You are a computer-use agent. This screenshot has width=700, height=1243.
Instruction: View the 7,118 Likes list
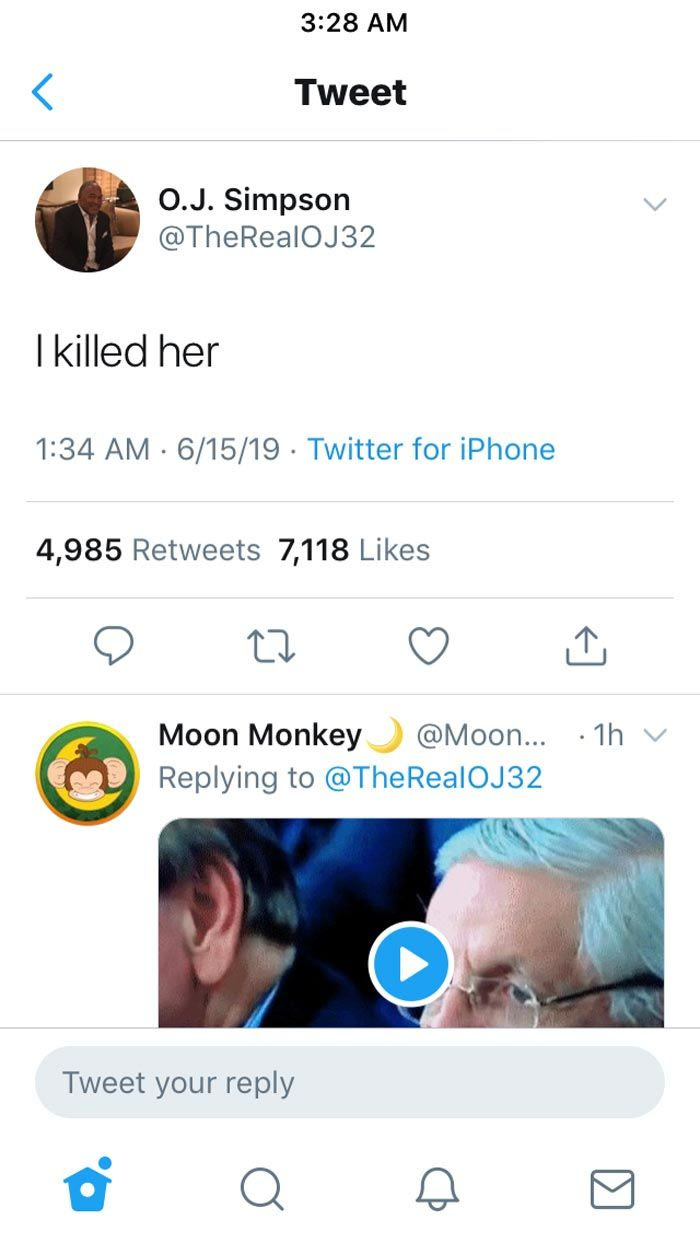(354, 550)
